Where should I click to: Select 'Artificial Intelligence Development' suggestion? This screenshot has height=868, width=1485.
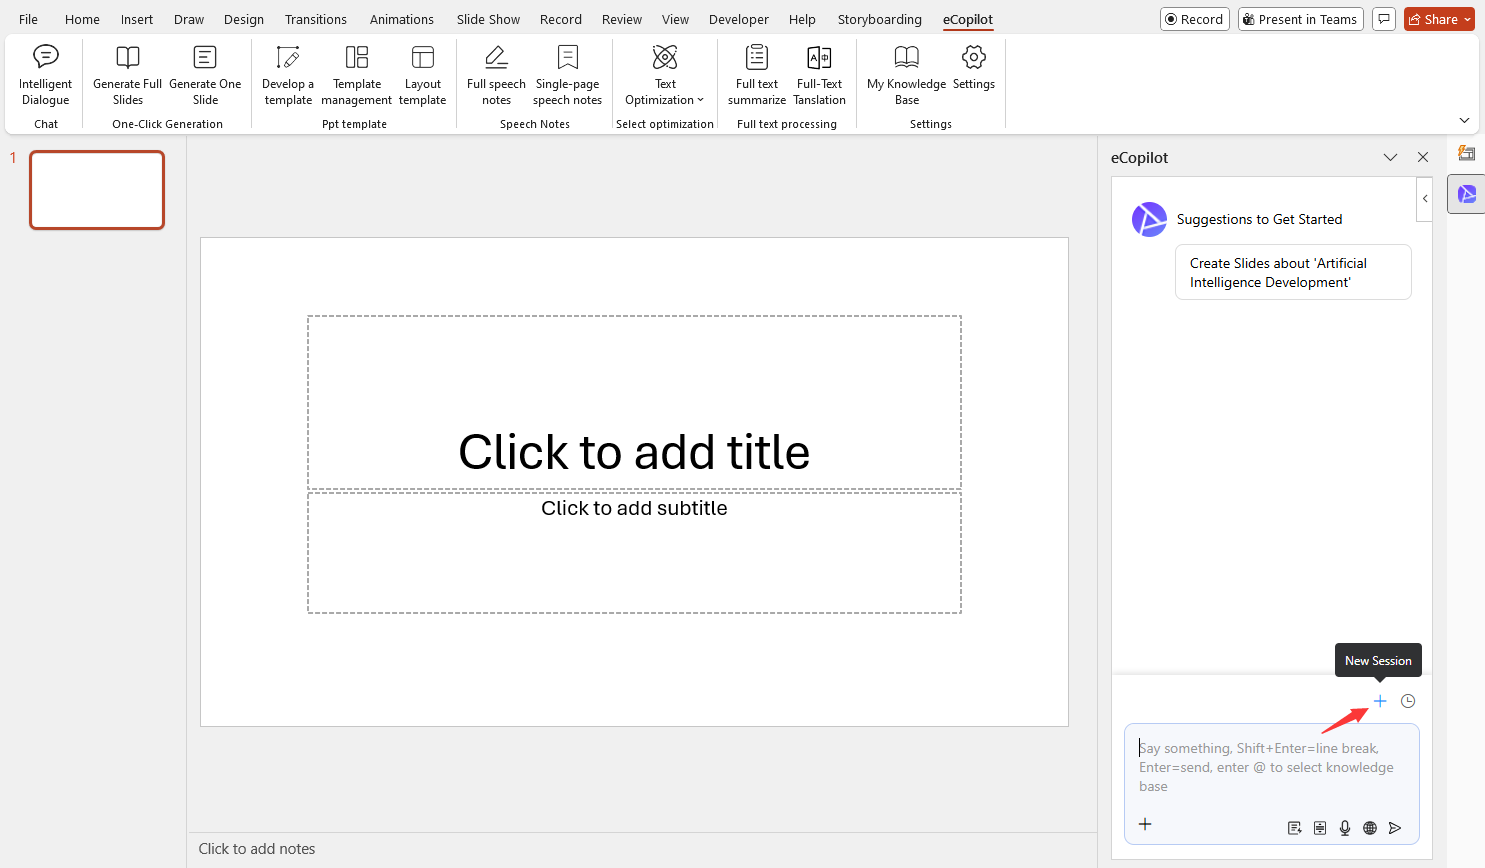1292,272
